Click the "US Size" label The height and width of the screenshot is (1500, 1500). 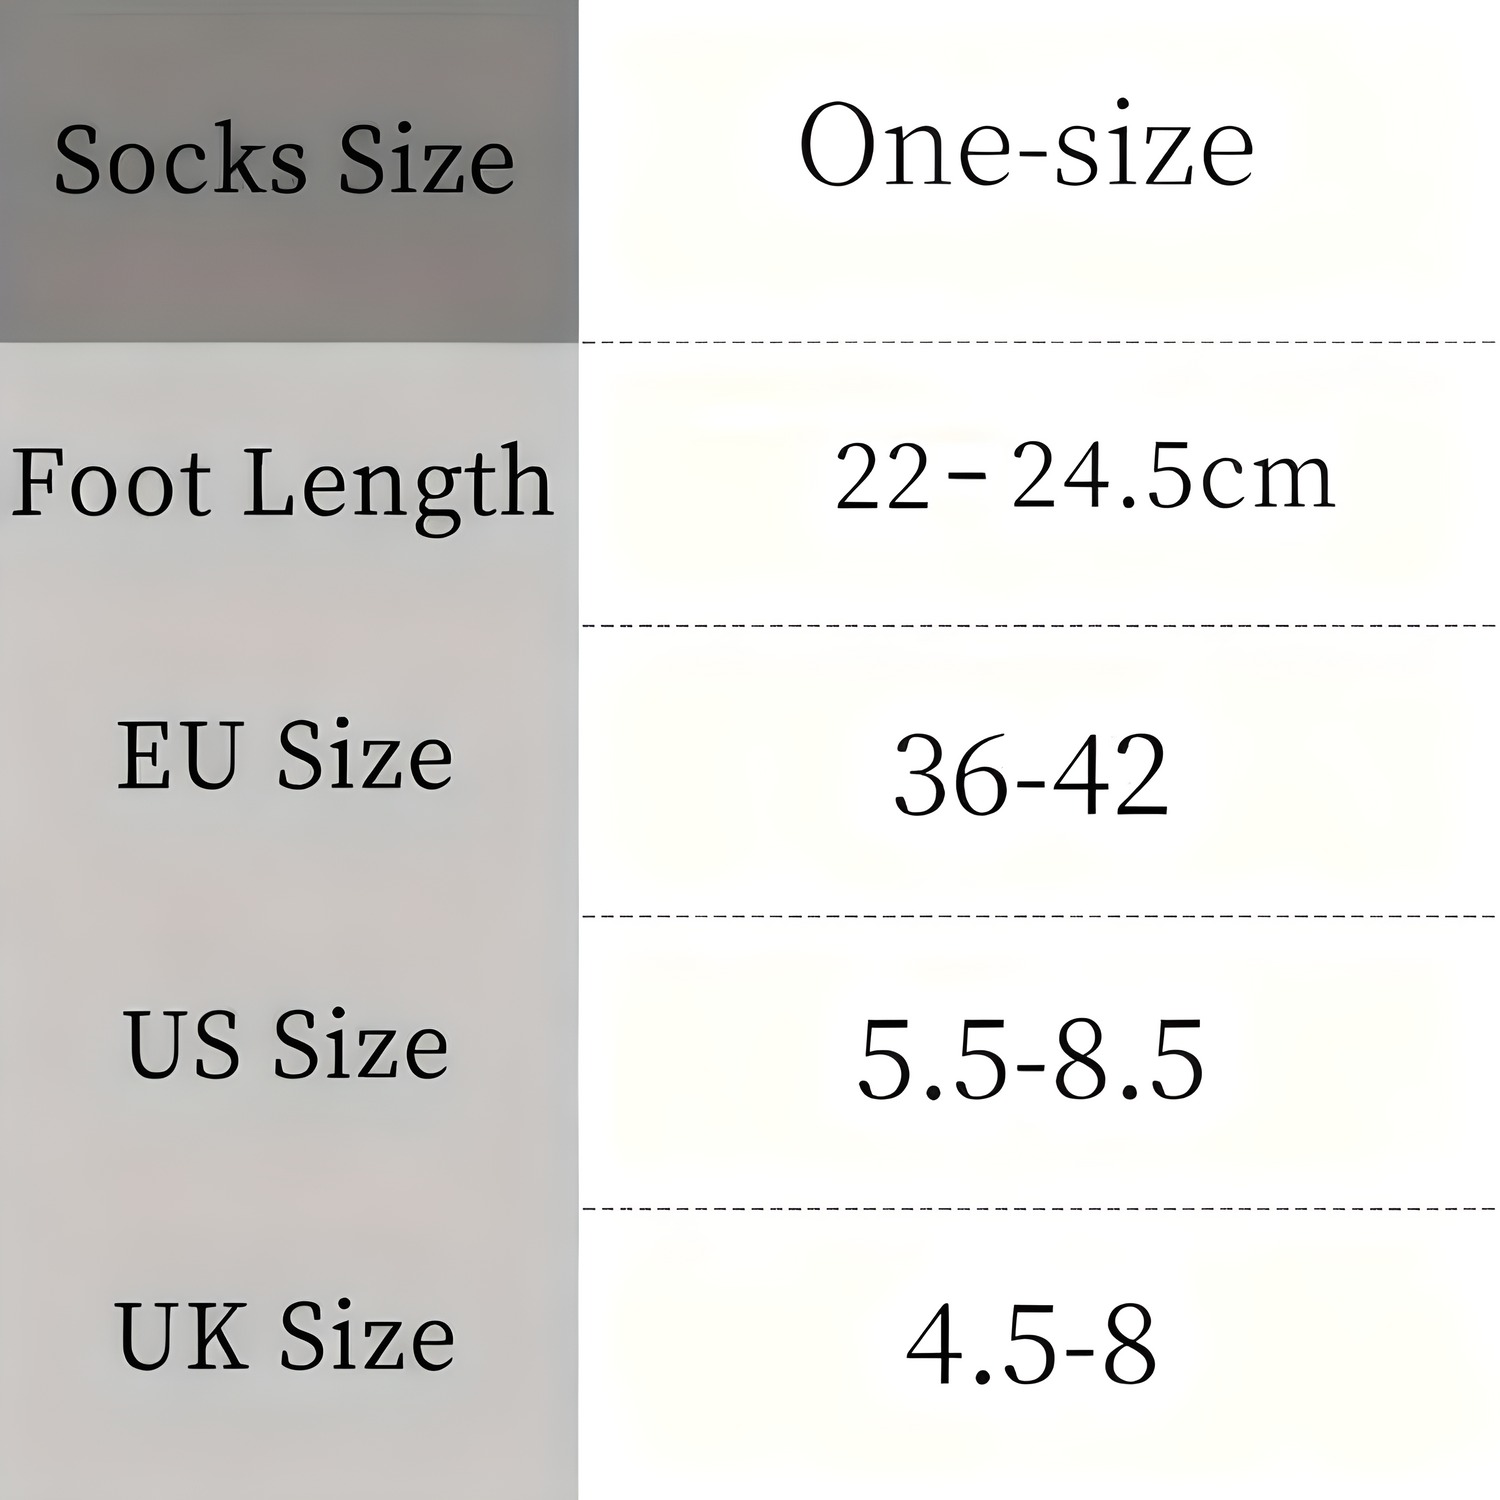coord(286,1045)
